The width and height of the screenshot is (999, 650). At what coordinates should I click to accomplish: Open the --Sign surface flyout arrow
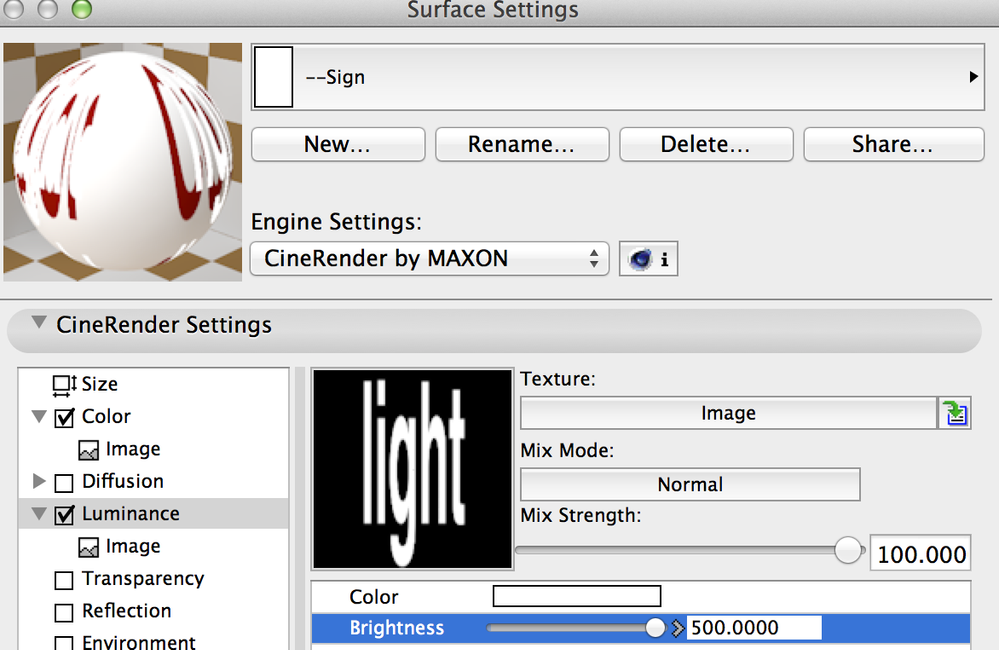(x=973, y=76)
